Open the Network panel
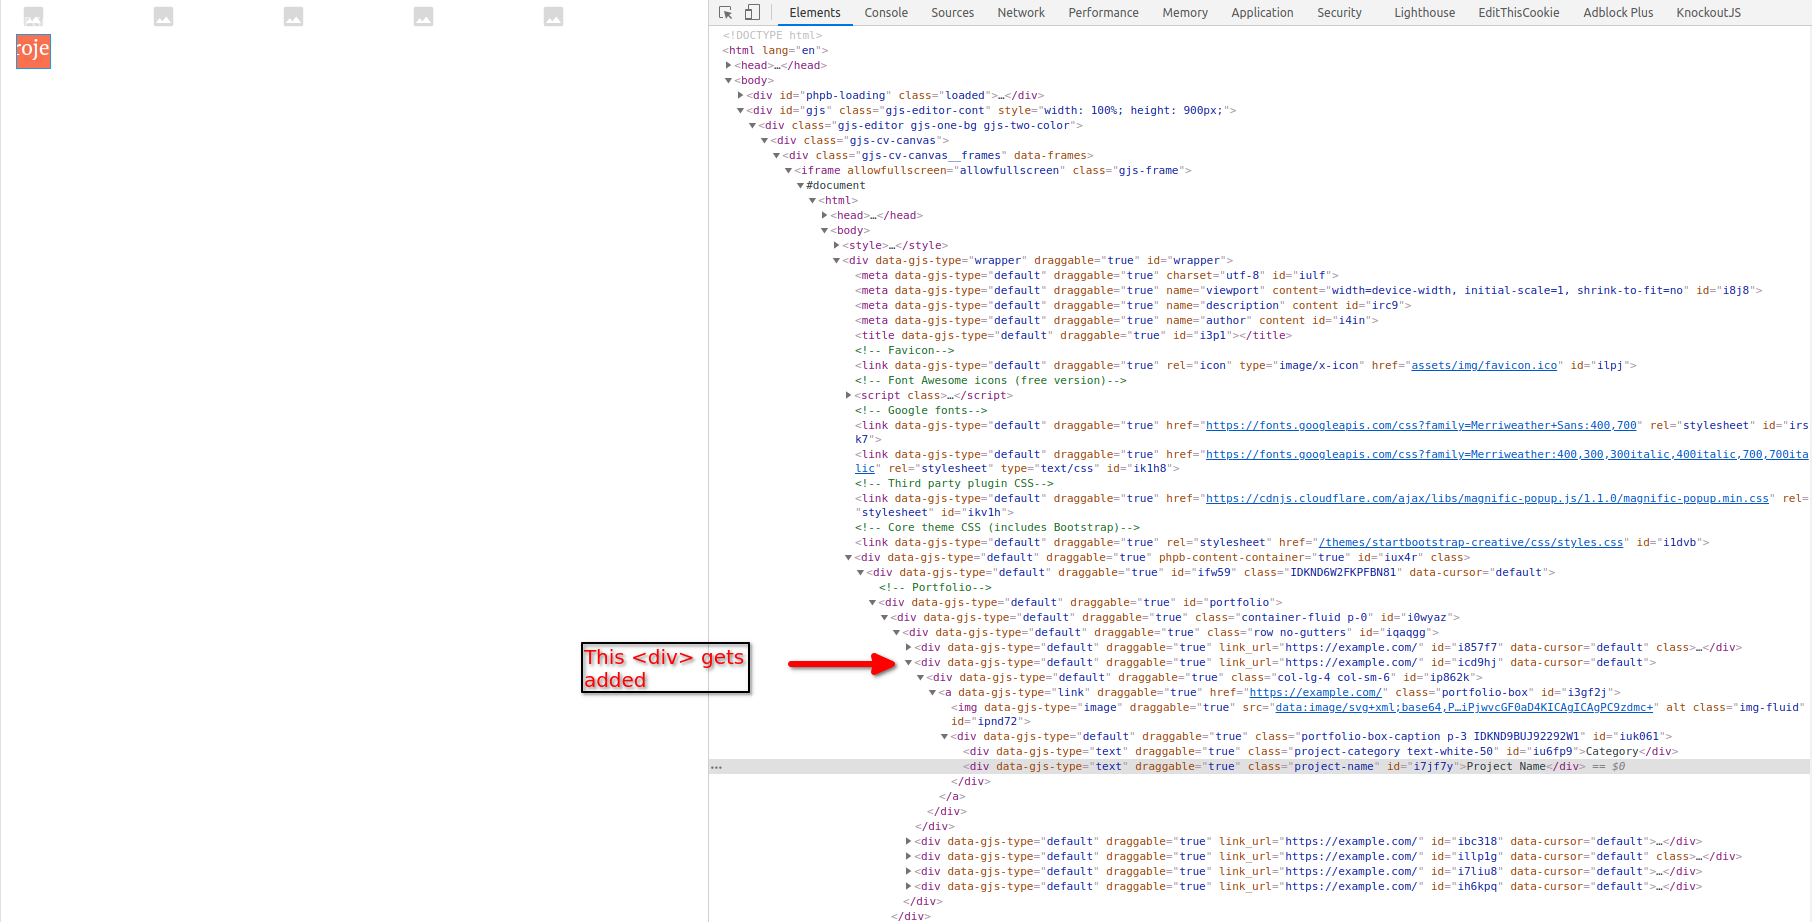 [x=1021, y=12]
